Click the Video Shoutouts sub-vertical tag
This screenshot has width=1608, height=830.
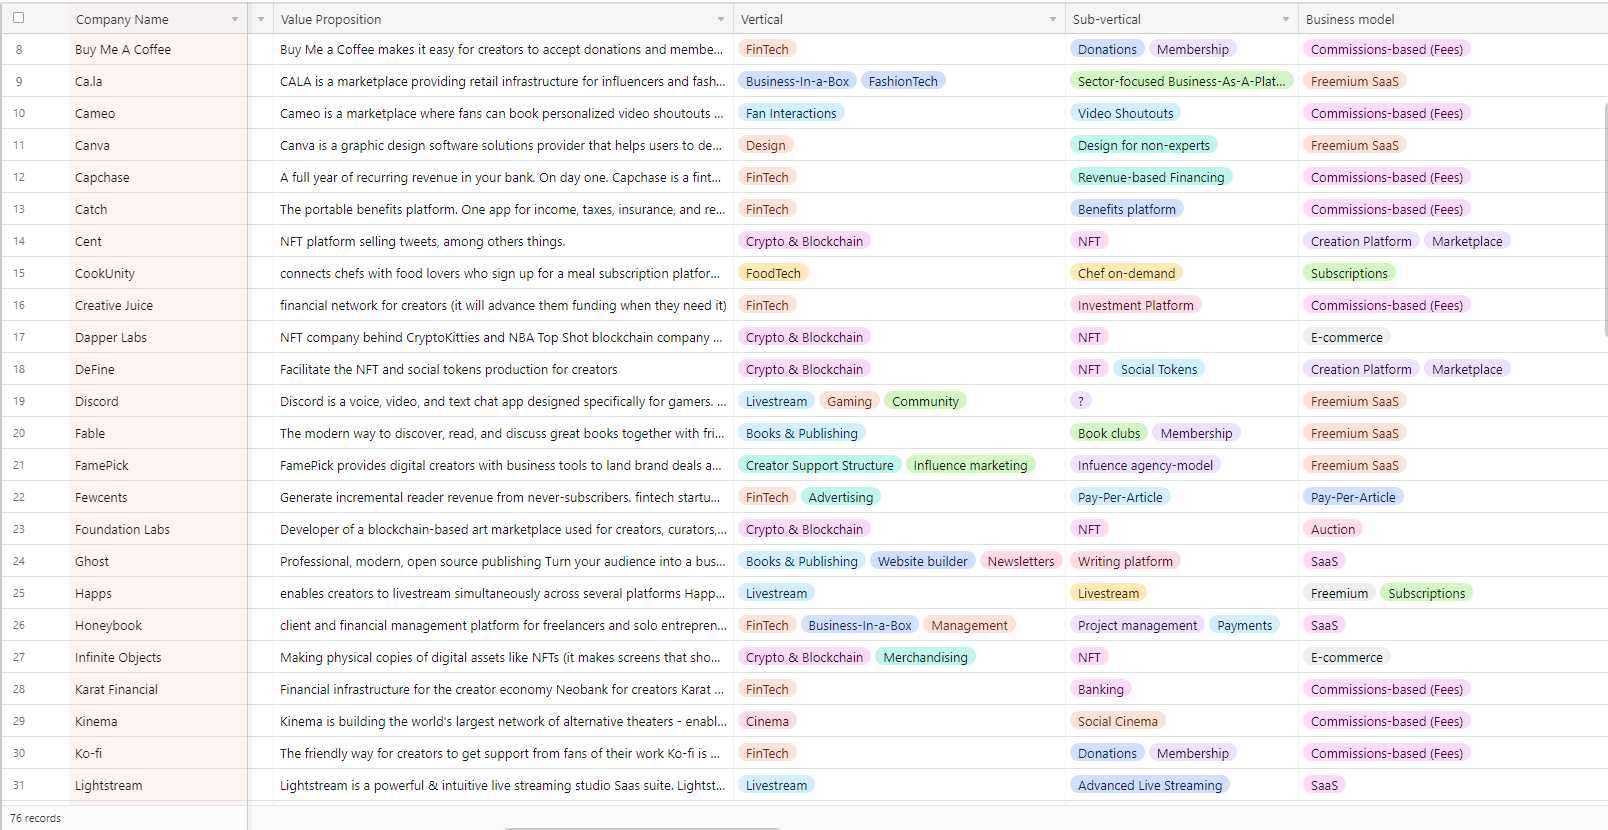(x=1125, y=113)
